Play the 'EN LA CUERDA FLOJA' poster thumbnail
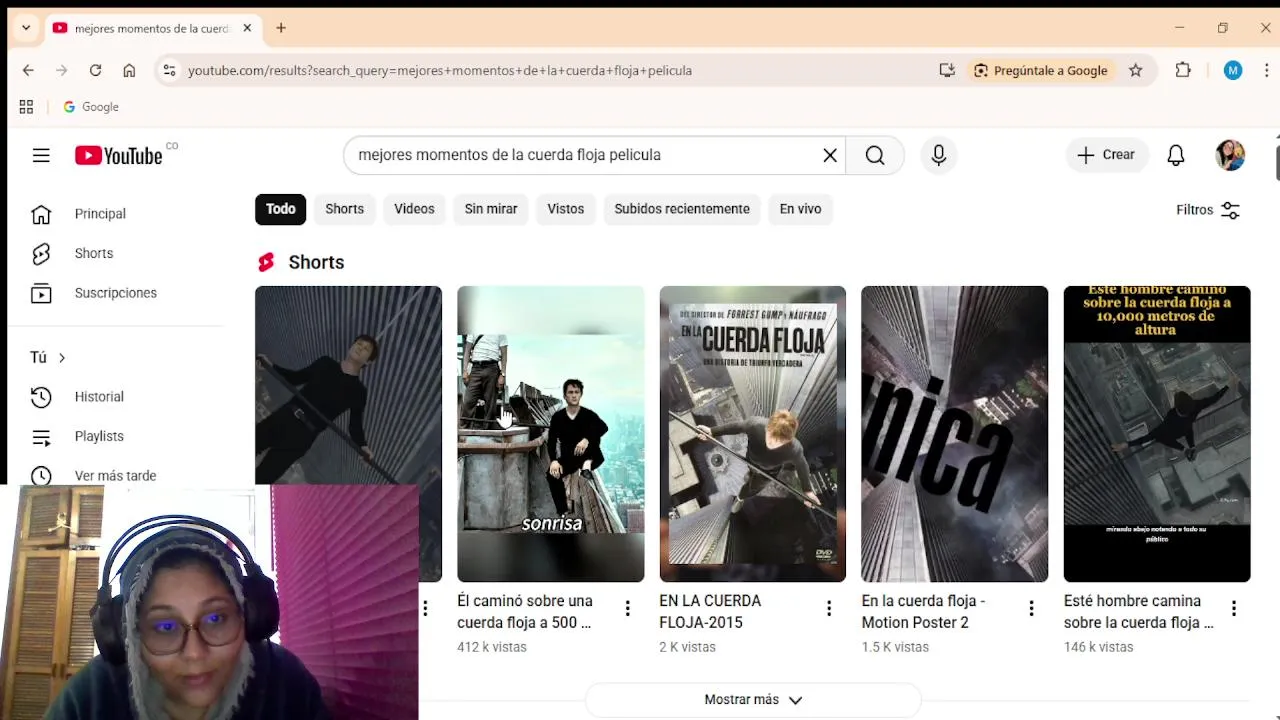 pyautogui.click(x=753, y=434)
